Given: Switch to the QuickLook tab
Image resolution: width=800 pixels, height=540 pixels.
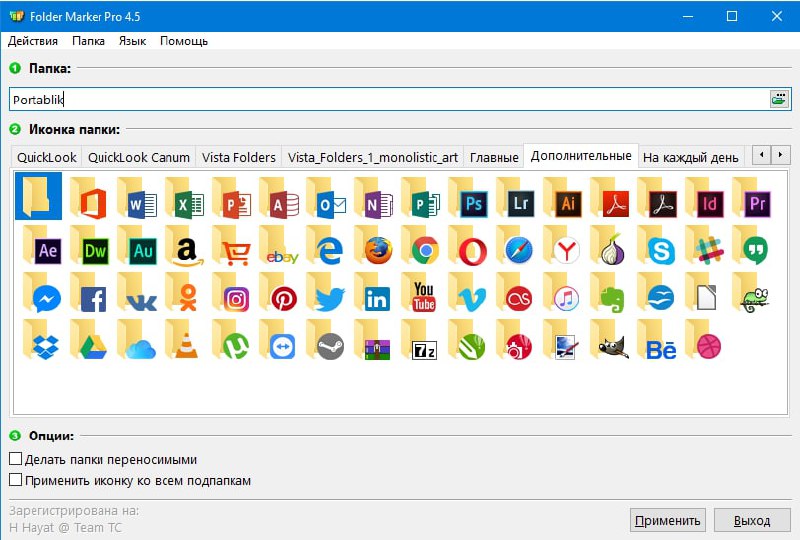Looking at the screenshot, I should (46, 157).
